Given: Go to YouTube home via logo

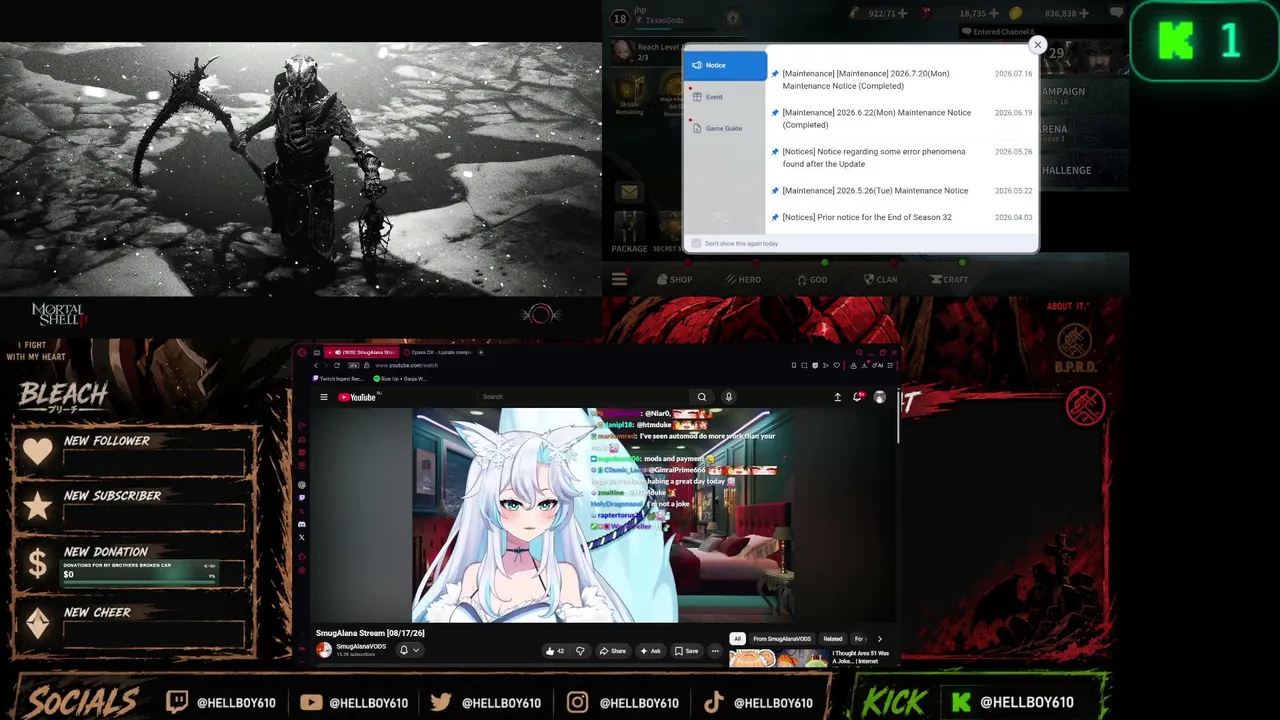Looking at the screenshot, I should click(357, 397).
